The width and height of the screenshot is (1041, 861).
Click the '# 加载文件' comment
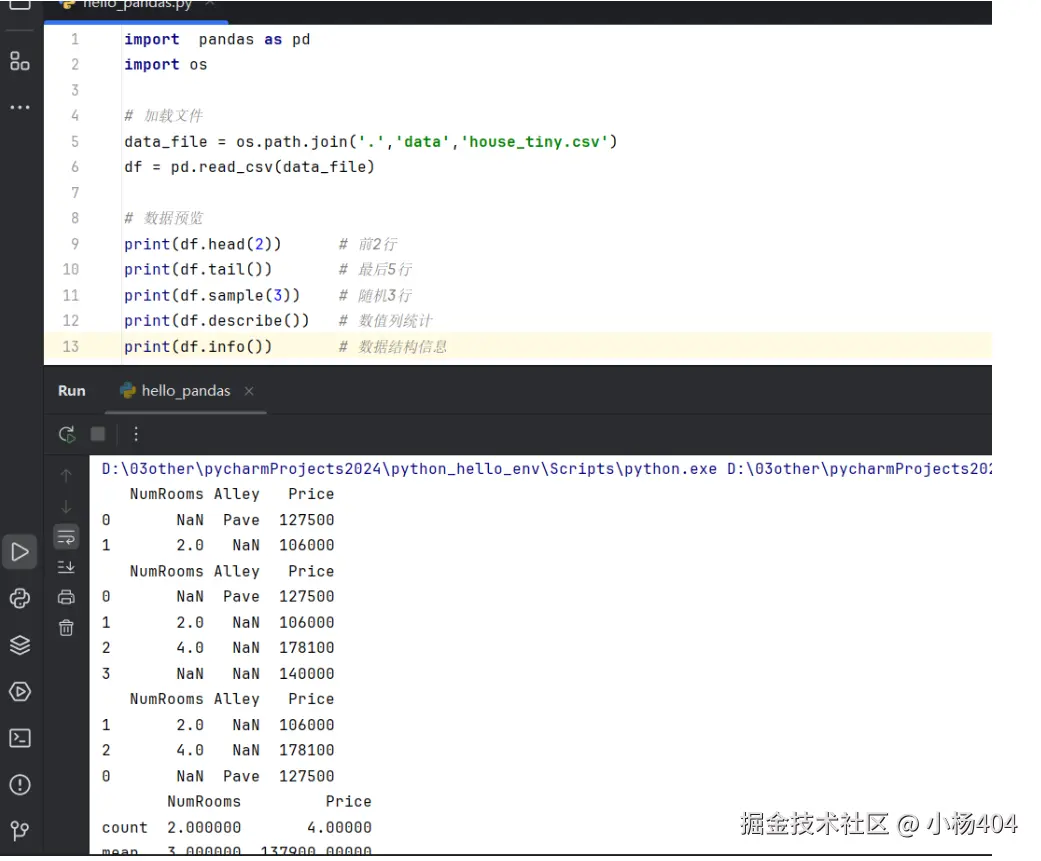pos(163,116)
